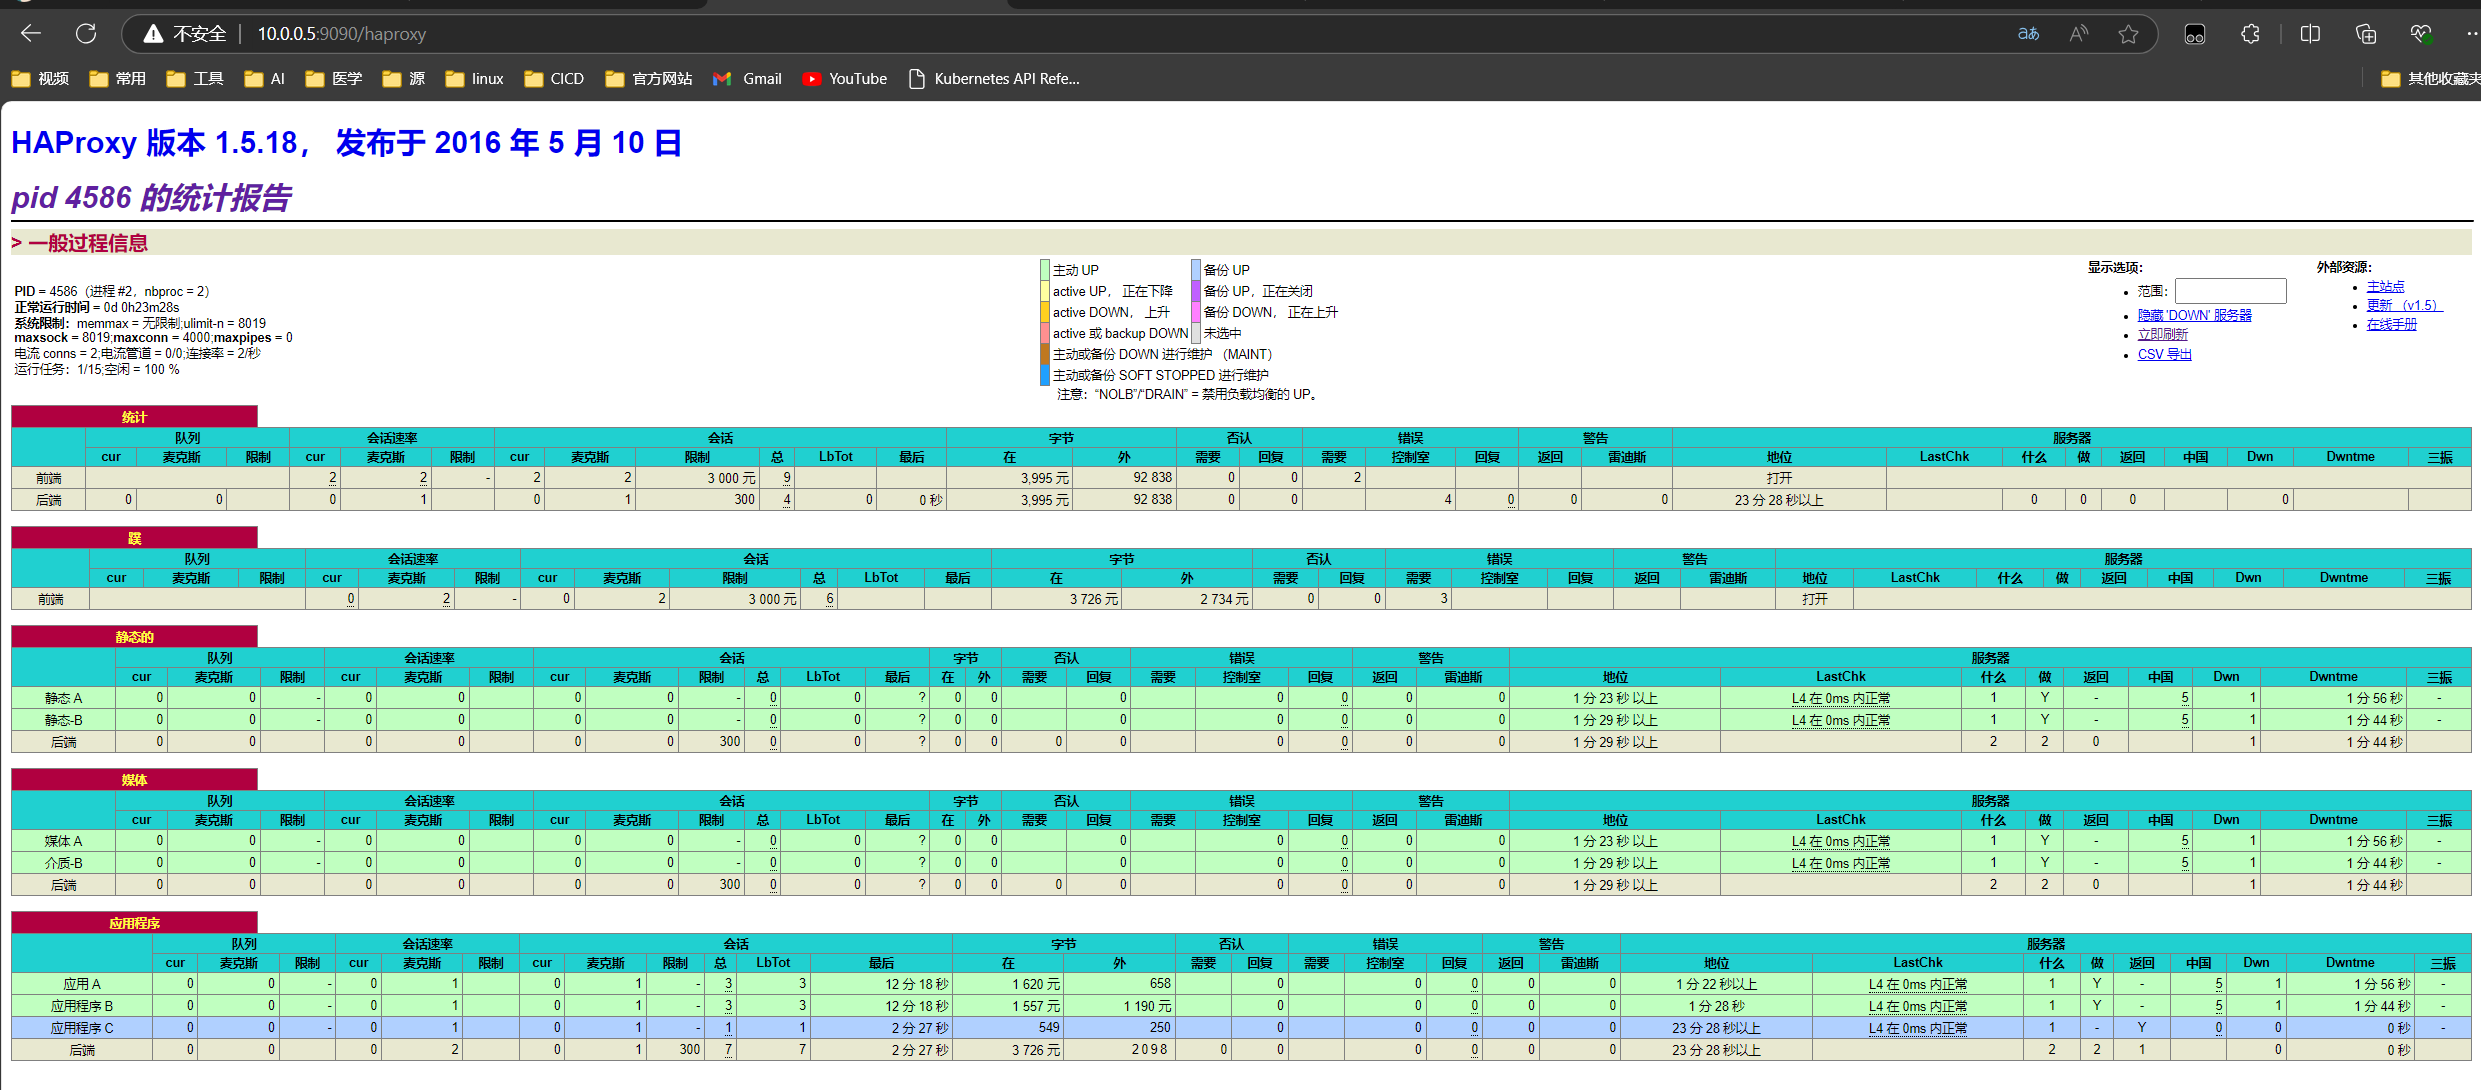Open the AI bookmarks folder
Screen dimensions: 2481x1090
[265, 79]
